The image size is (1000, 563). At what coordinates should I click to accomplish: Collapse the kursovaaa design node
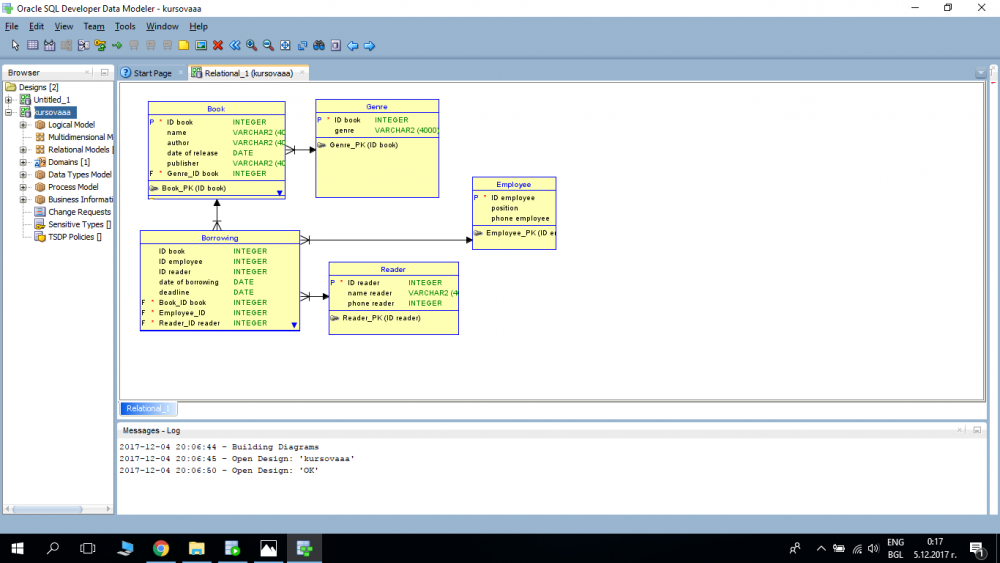[x=8, y=112]
